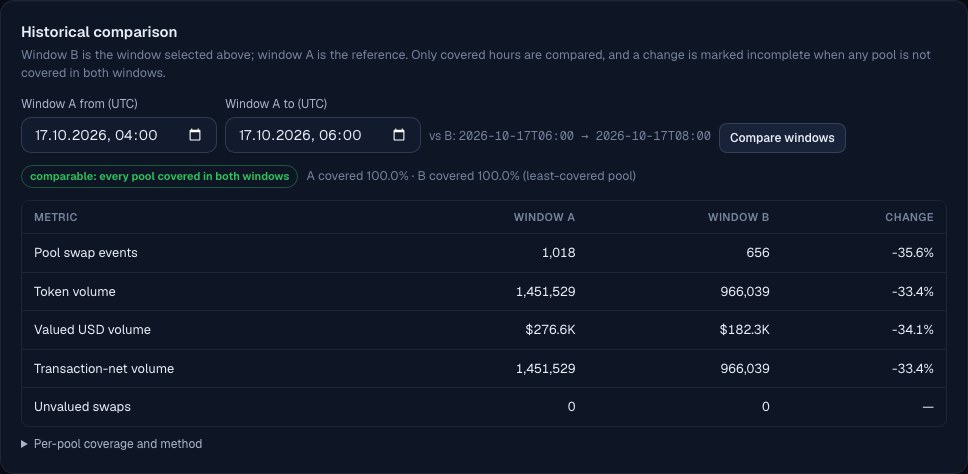Click the $276.6K Valued USD volume cell

point(551,330)
